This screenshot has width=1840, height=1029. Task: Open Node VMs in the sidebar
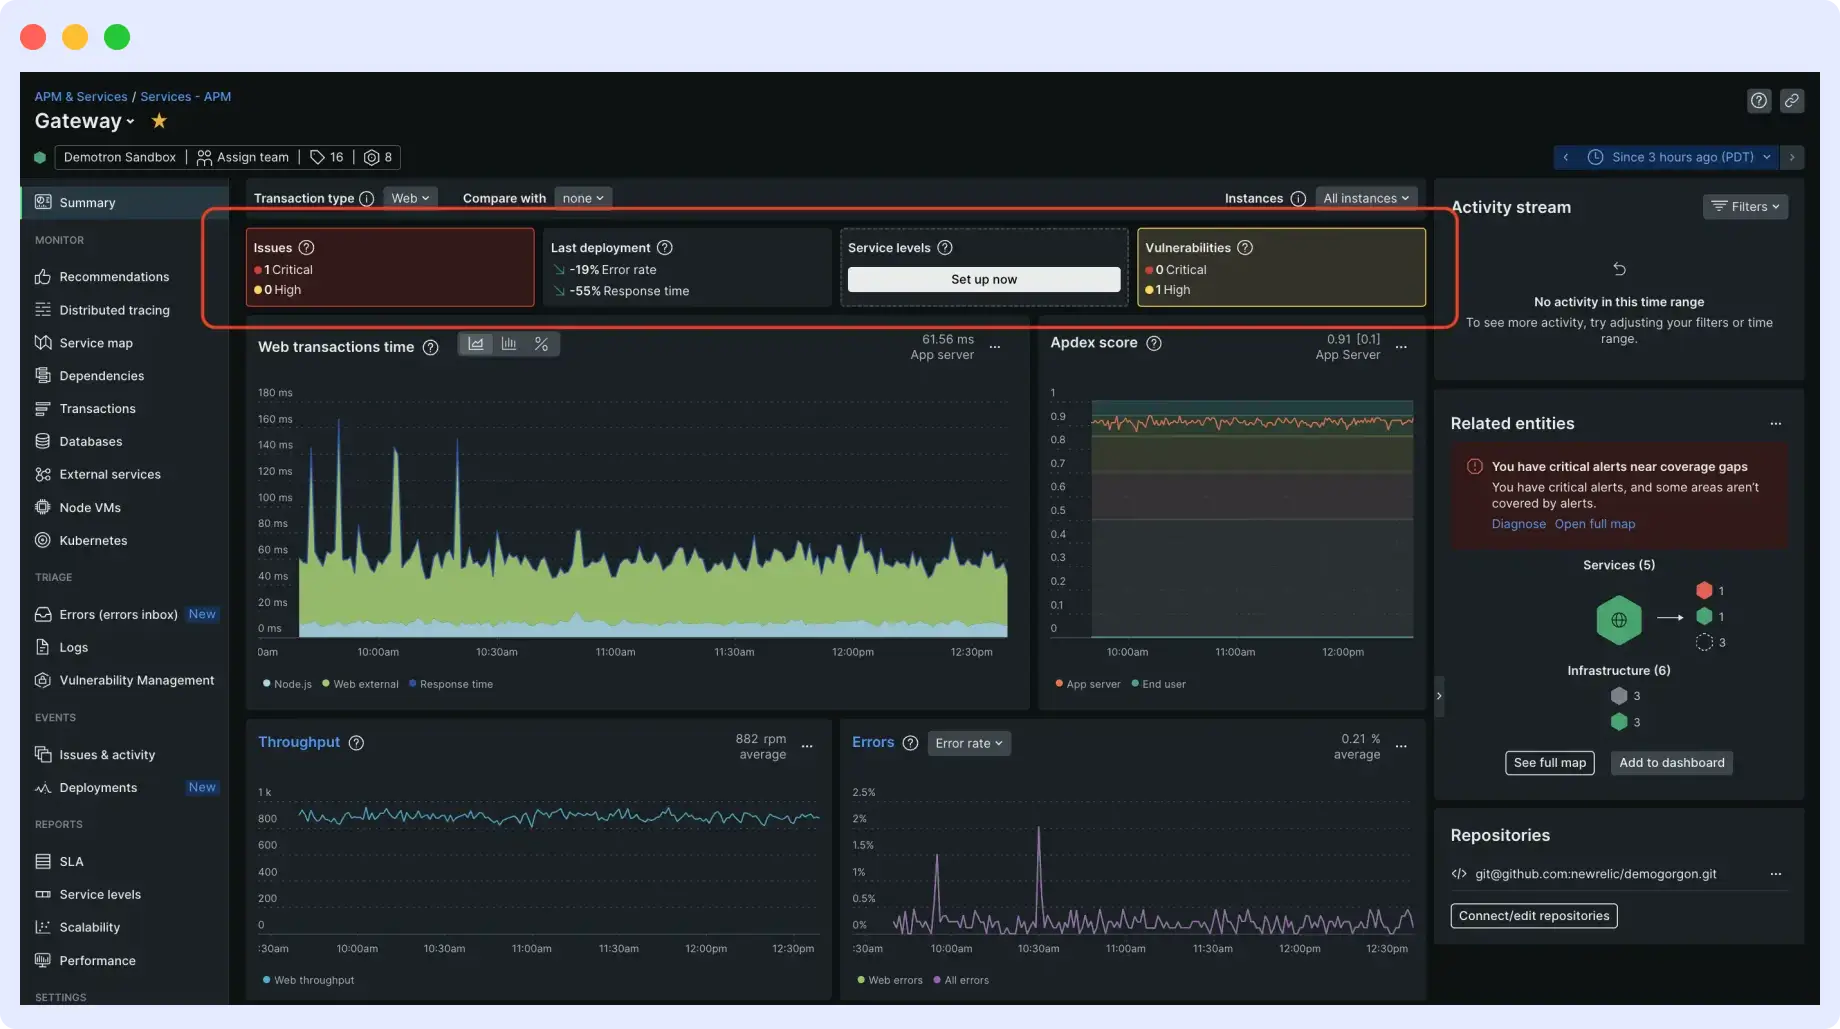(90, 507)
